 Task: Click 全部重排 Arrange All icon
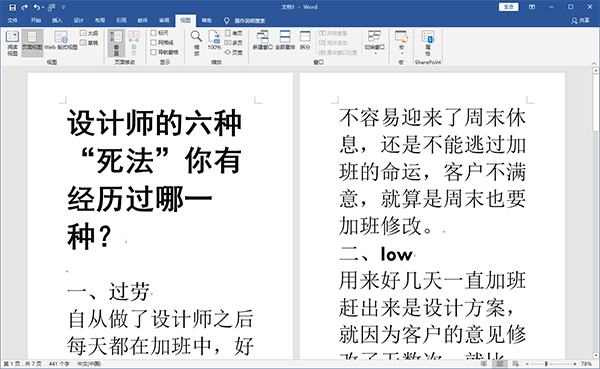[285, 40]
